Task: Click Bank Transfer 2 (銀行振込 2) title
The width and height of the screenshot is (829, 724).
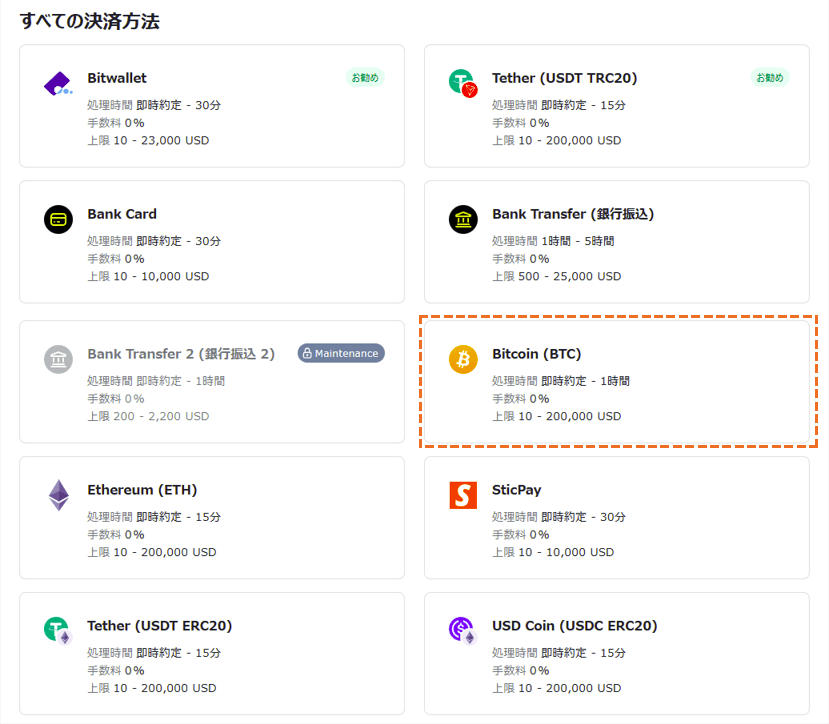Action: coord(181,353)
